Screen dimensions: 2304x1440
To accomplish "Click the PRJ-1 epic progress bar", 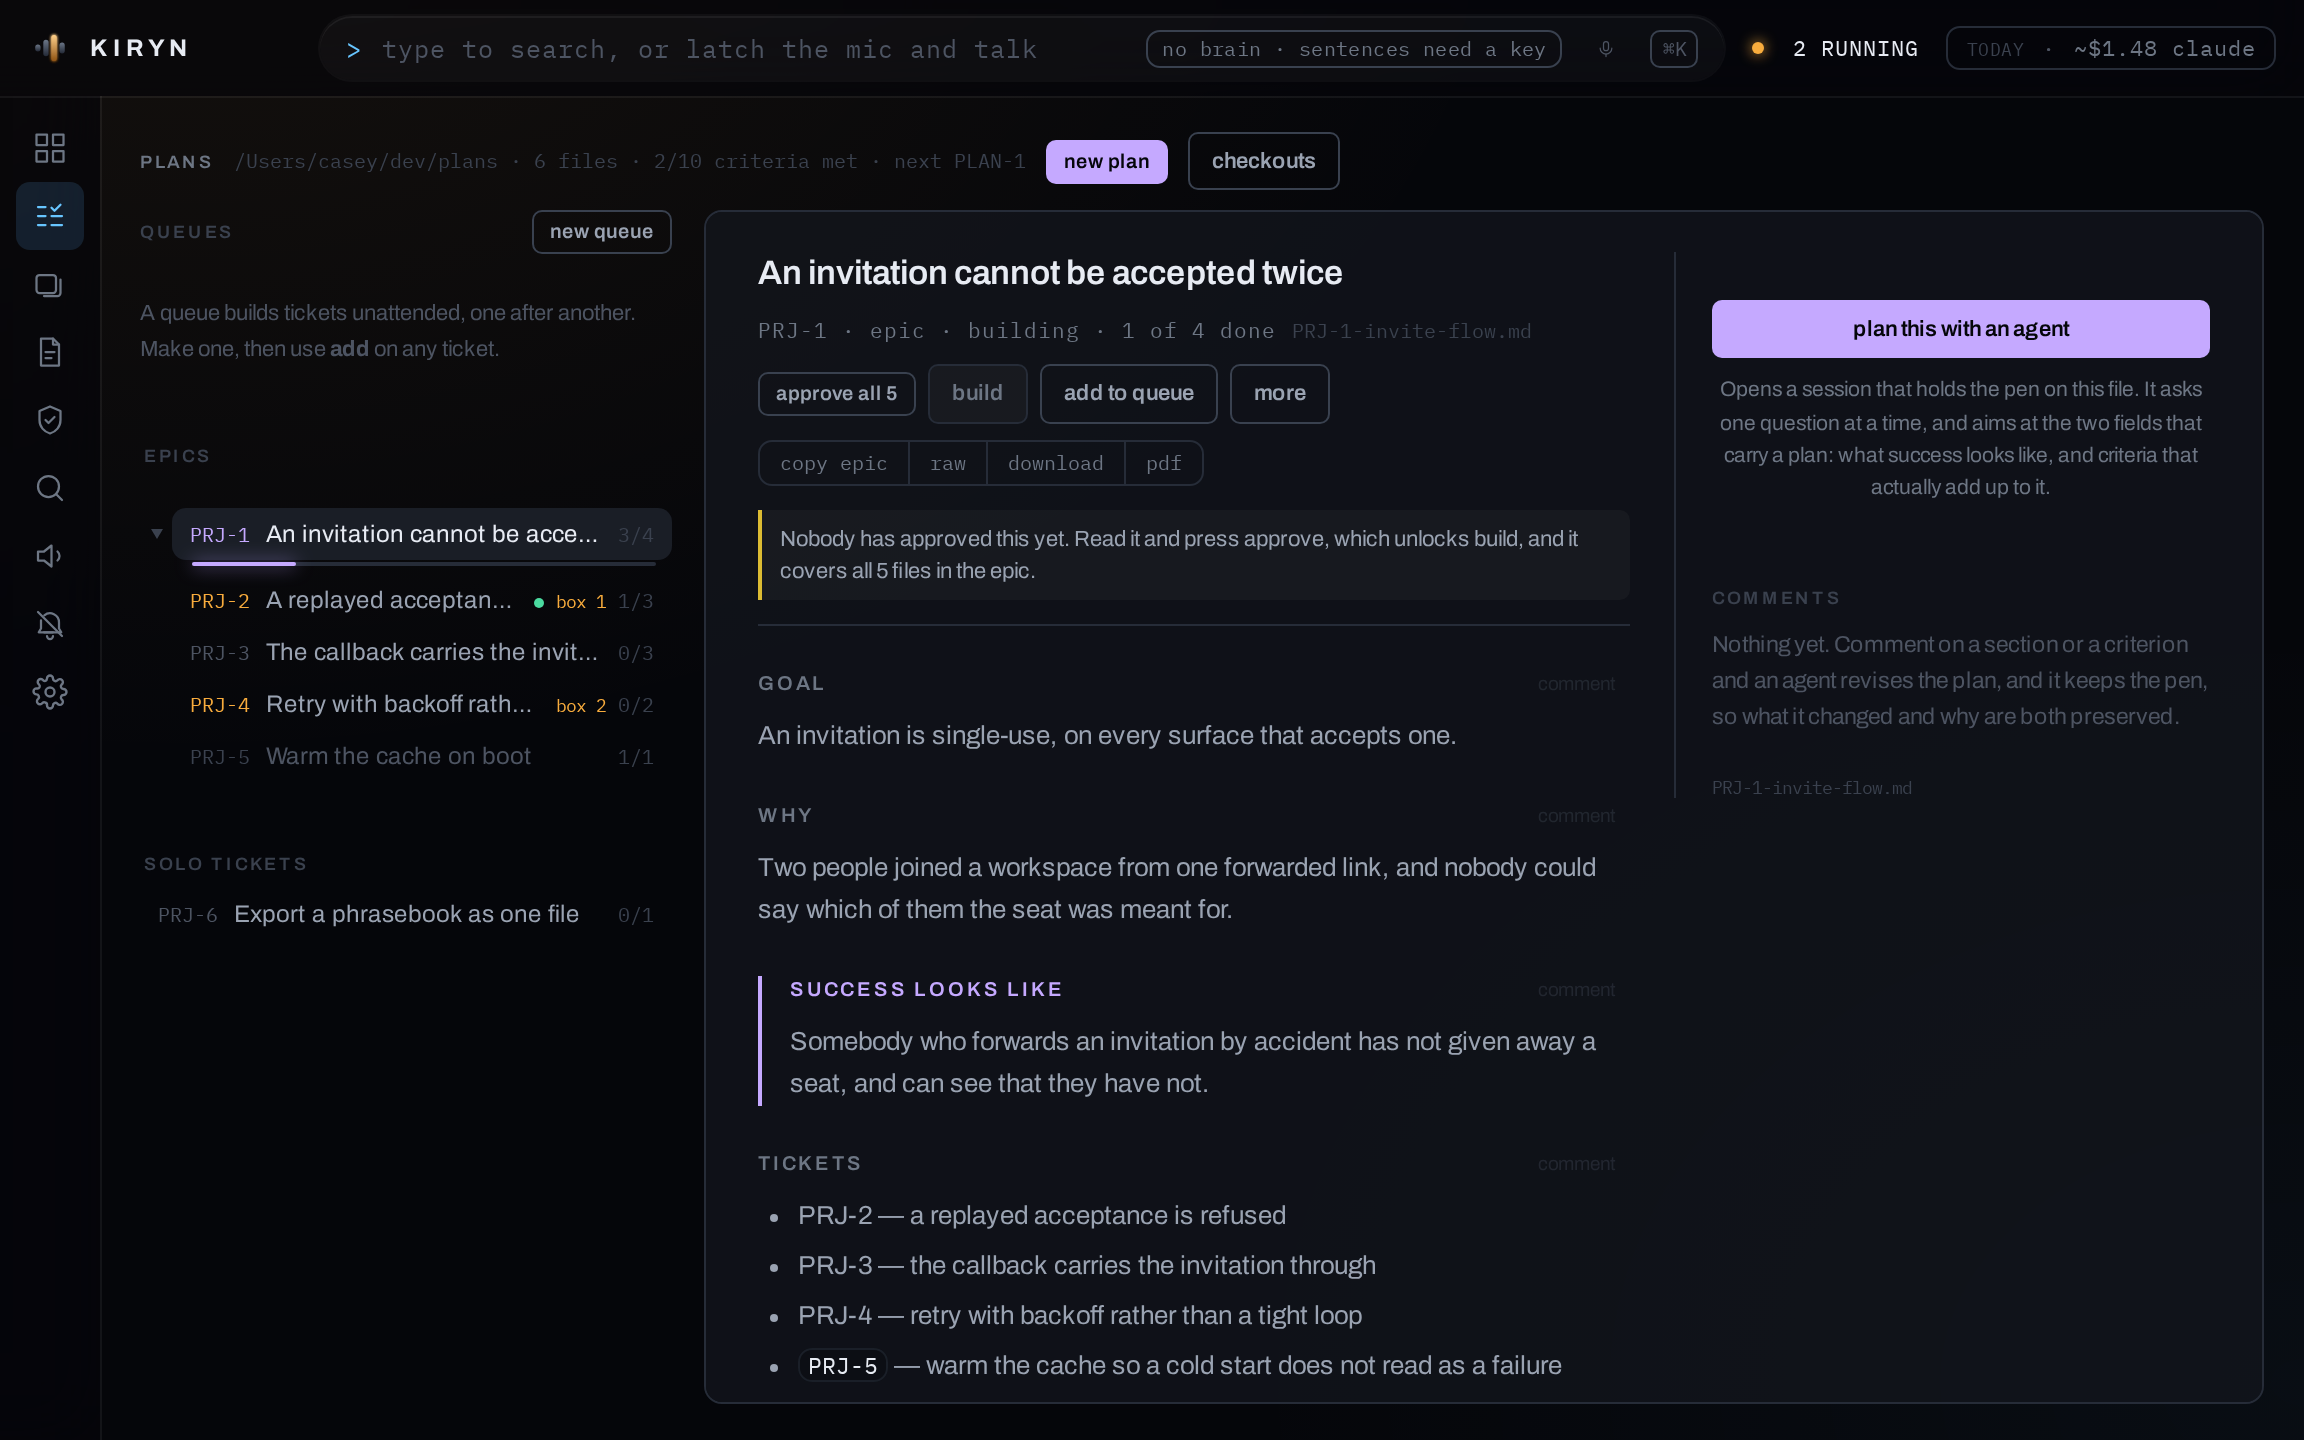I will [x=424, y=564].
